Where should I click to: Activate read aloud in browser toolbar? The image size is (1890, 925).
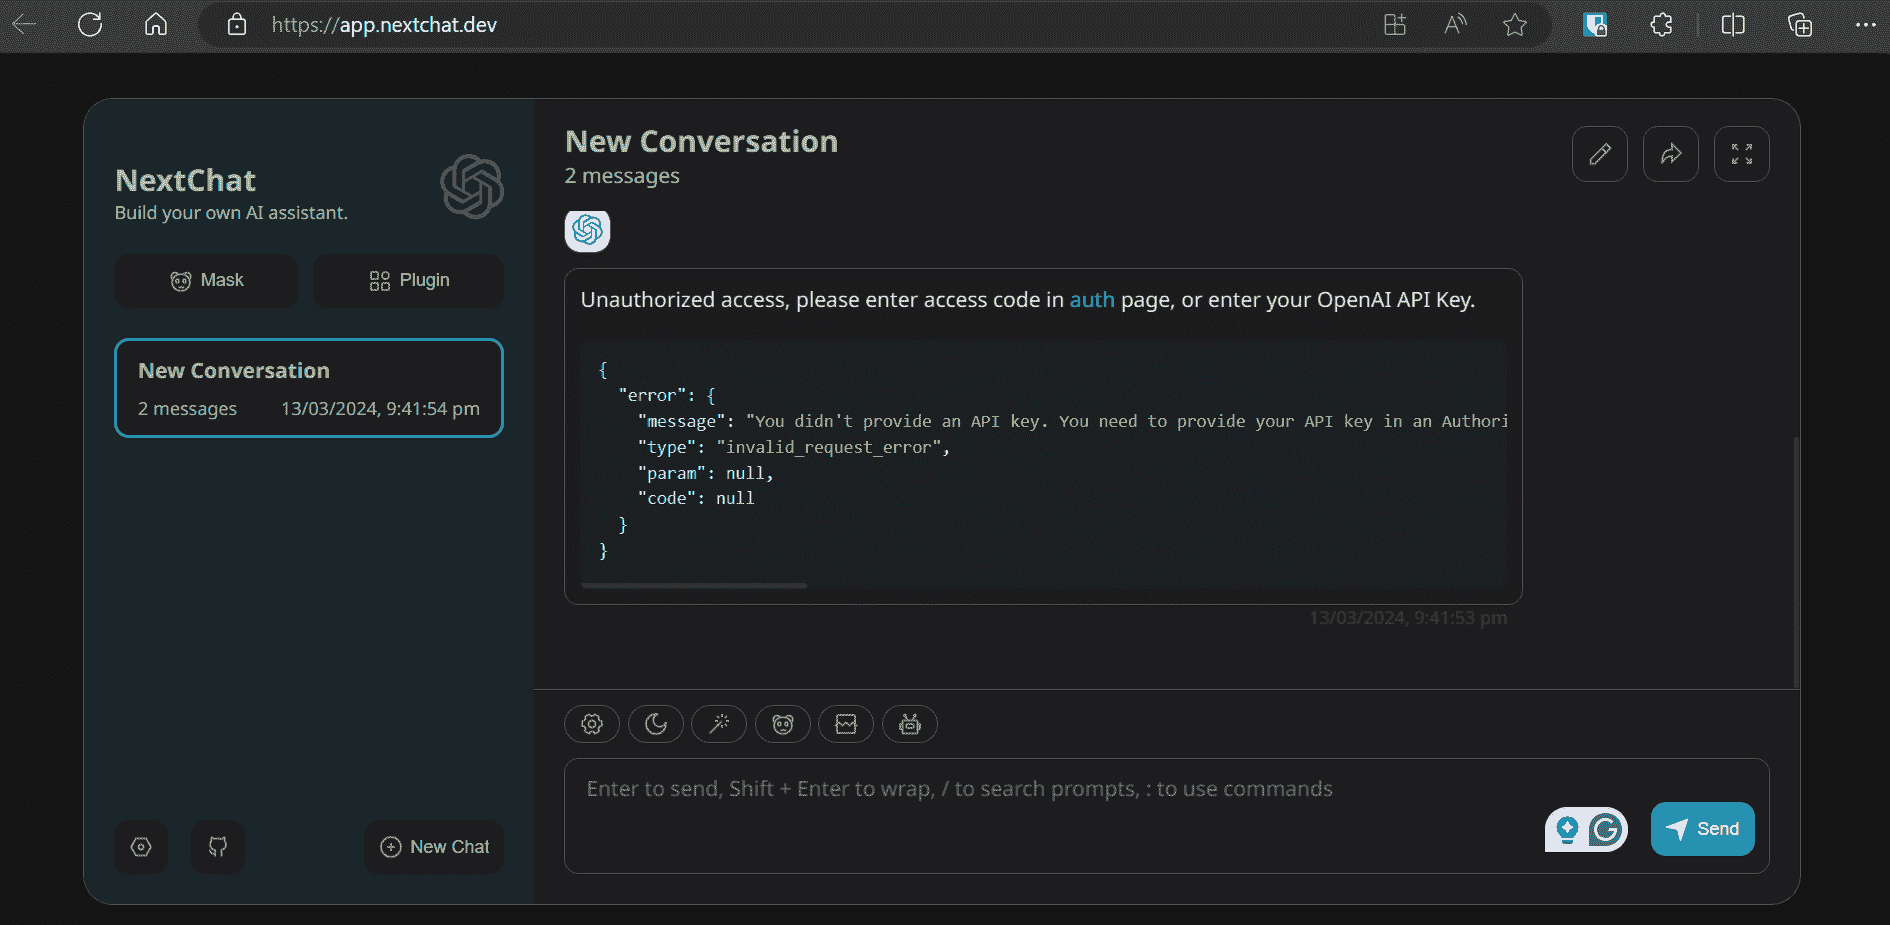coord(1455,24)
